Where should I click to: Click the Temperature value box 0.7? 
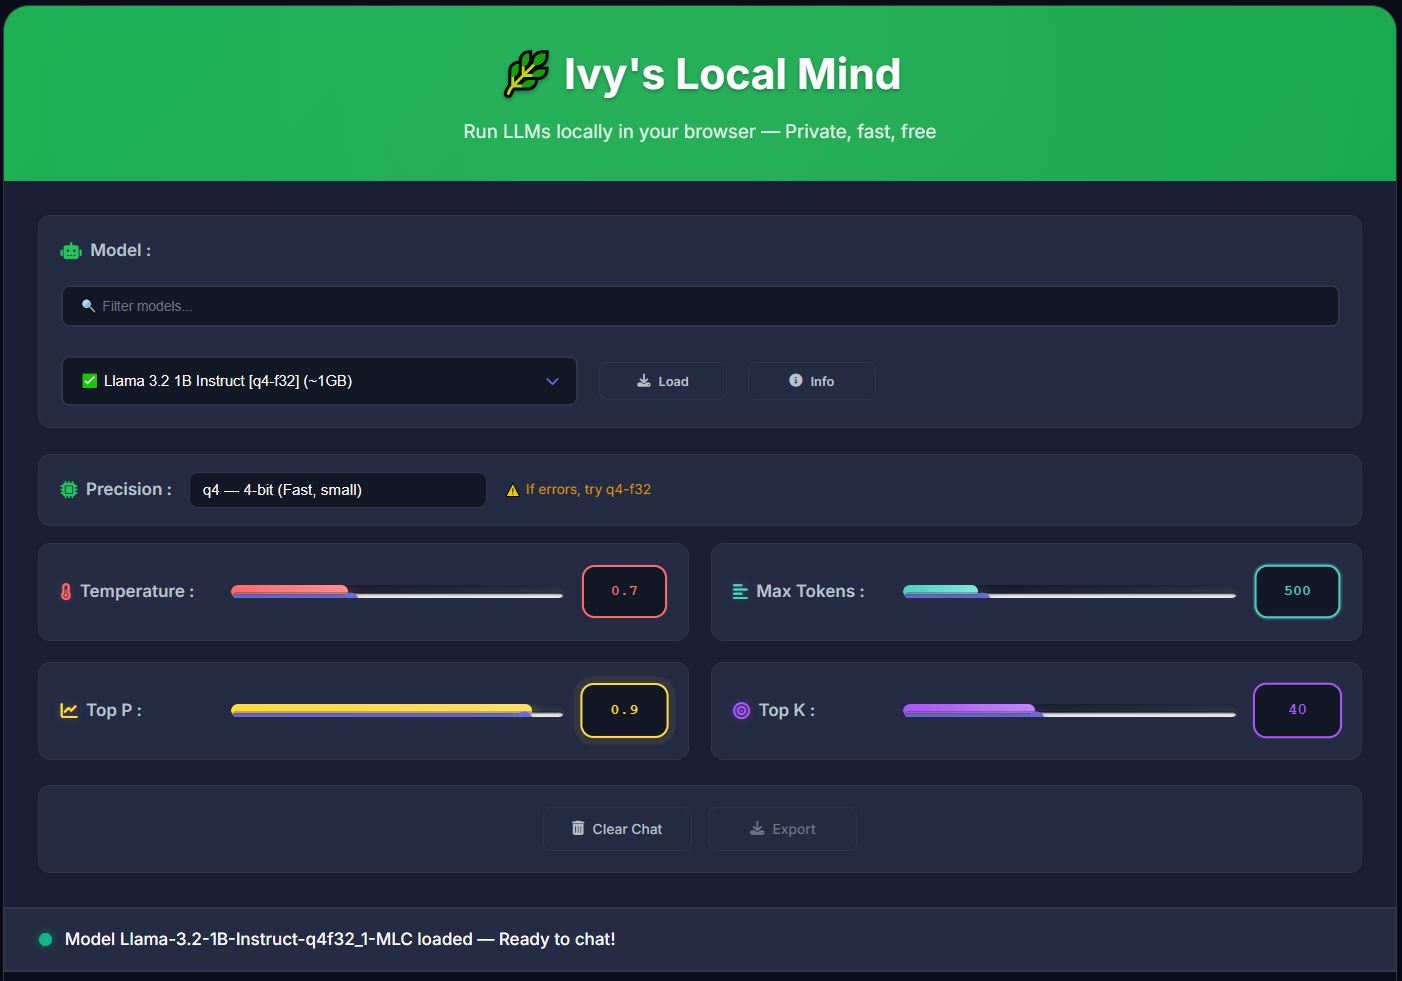(624, 591)
